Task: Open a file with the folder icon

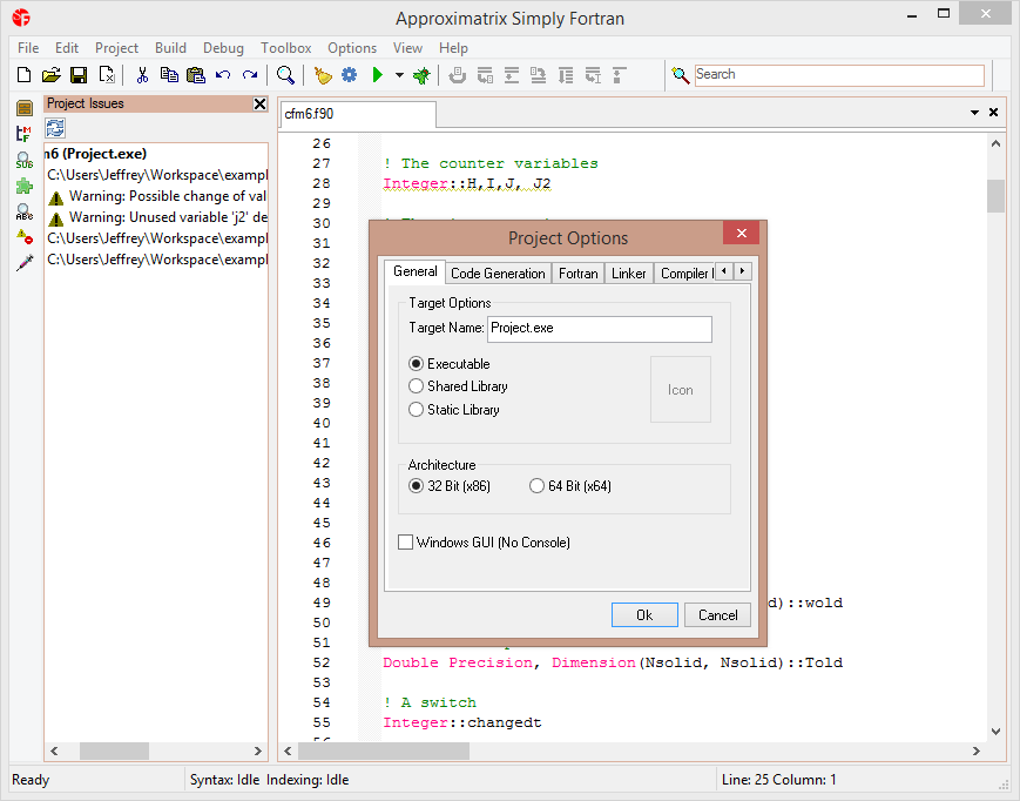Action: tap(51, 75)
